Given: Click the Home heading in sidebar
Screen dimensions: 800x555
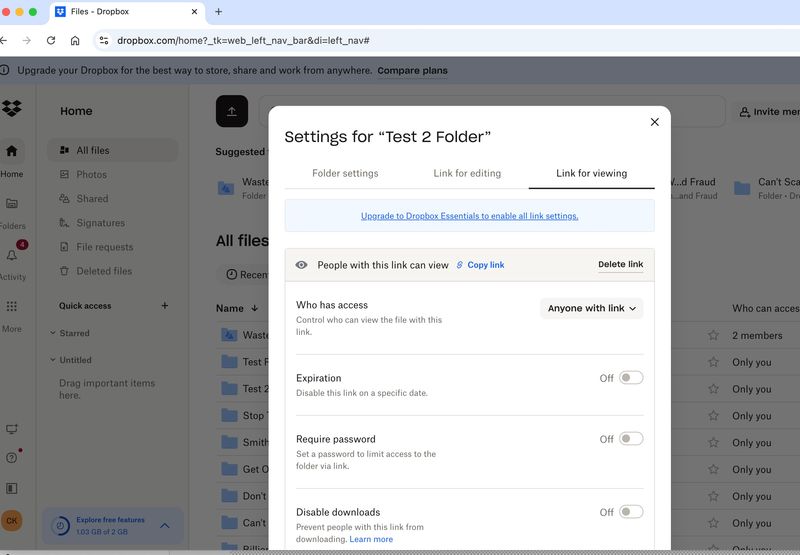Looking at the screenshot, I should pos(76,111).
